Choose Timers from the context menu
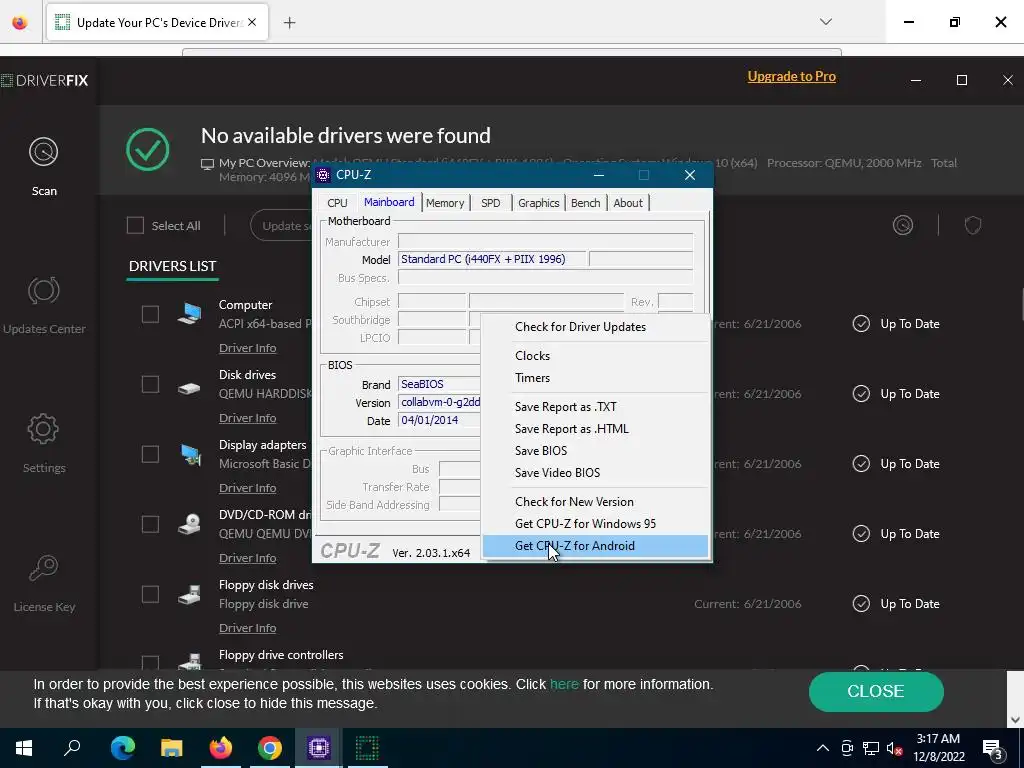Viewport: 1024px width, 768px height. point(595,377)
